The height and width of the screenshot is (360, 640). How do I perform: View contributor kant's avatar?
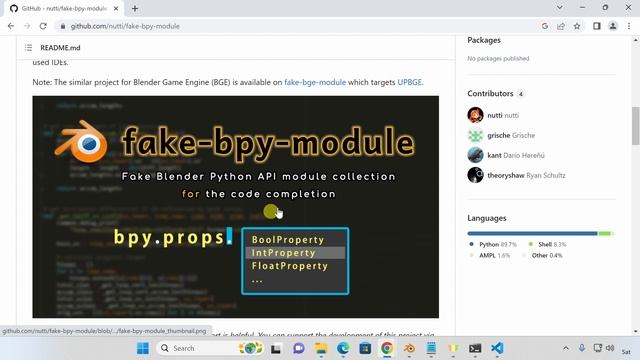(475, 155)
